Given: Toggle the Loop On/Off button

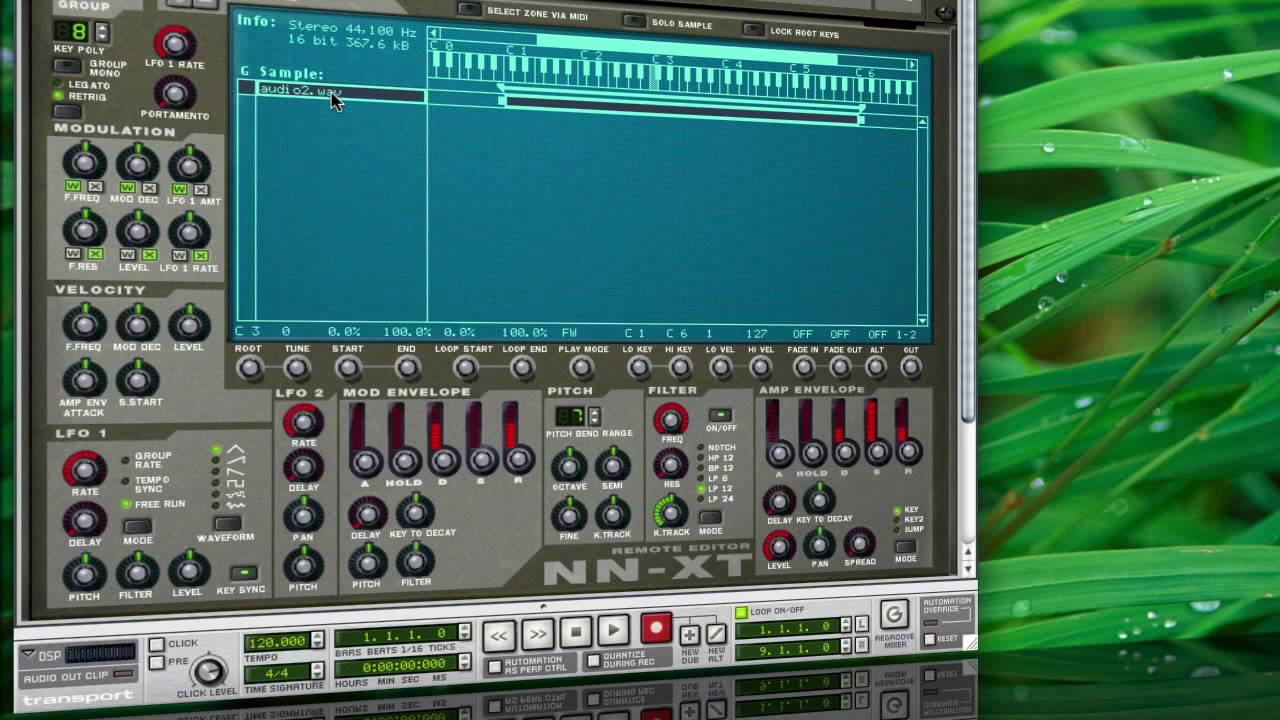Looking at the screenshot, I should (741, 612).
